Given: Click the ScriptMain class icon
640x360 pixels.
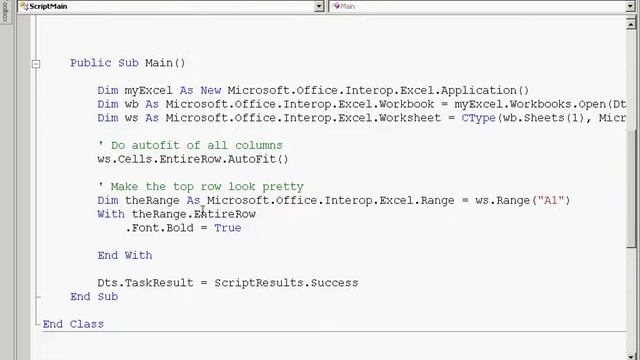Looking at the screenshot, I should 24,6.
